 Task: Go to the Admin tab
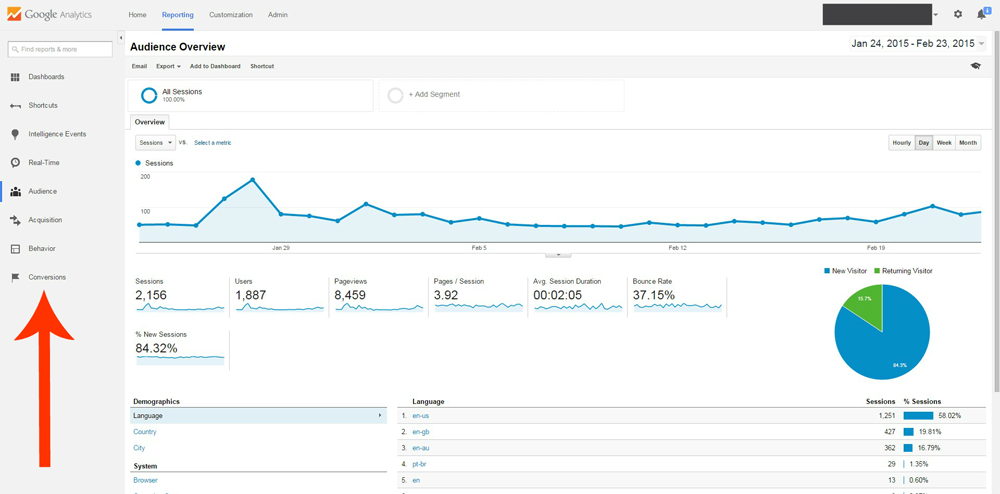pos(278,15)
